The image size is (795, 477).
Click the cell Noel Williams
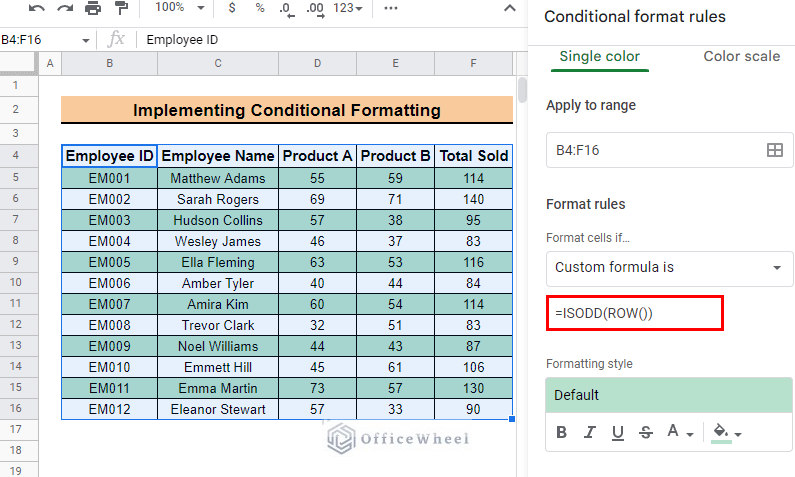tap(218, 346)
